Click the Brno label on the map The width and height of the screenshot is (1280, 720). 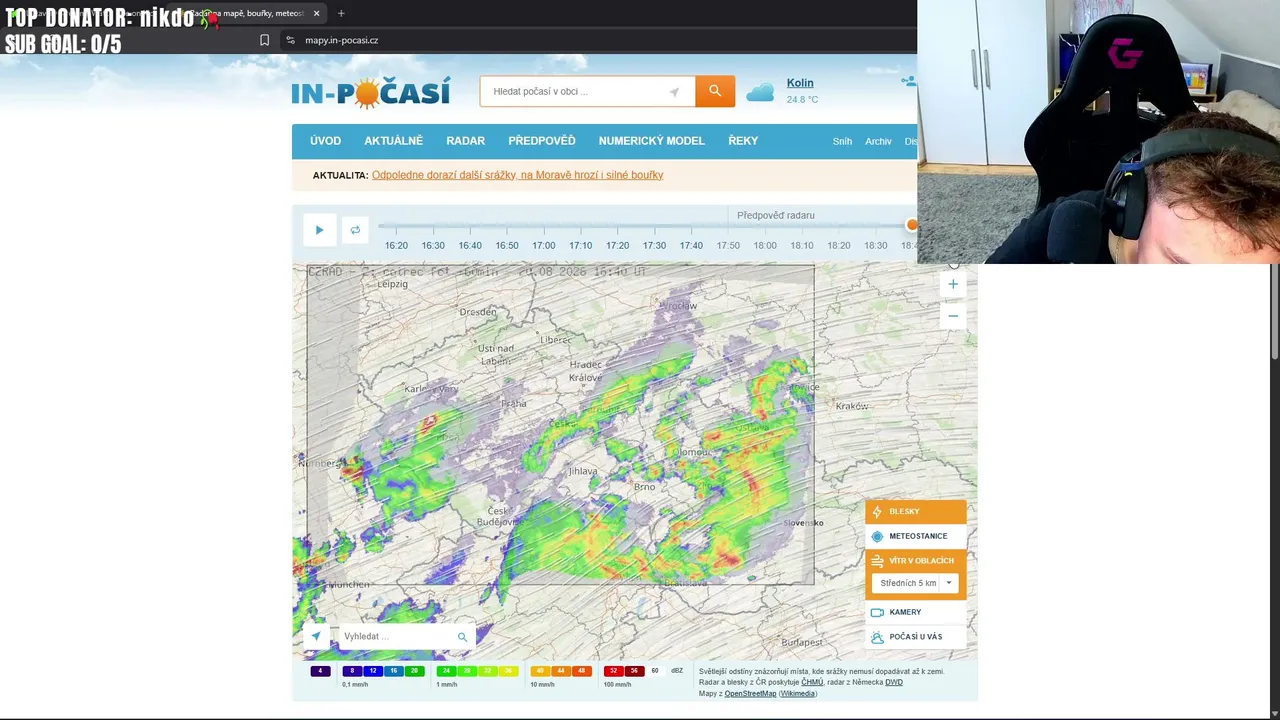coord(645,487)
